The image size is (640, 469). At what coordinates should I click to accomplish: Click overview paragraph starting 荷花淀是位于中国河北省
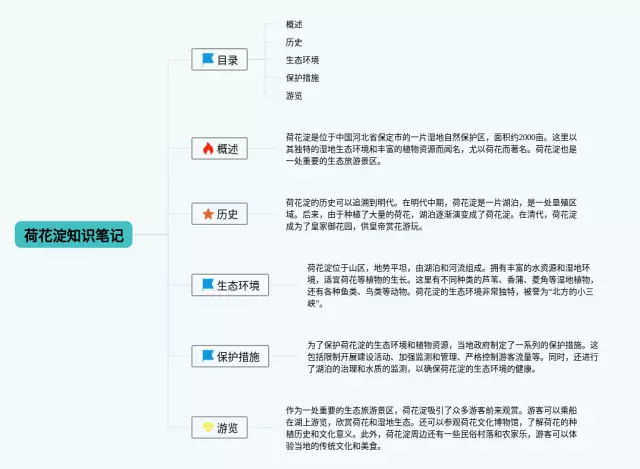pyautogui.click(x=431, y=149)
